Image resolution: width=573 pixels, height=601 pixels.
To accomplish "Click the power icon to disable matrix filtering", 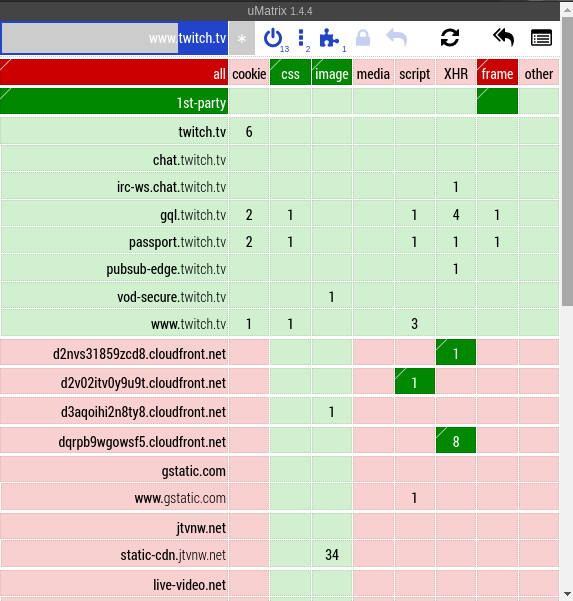I will [273, 38].
